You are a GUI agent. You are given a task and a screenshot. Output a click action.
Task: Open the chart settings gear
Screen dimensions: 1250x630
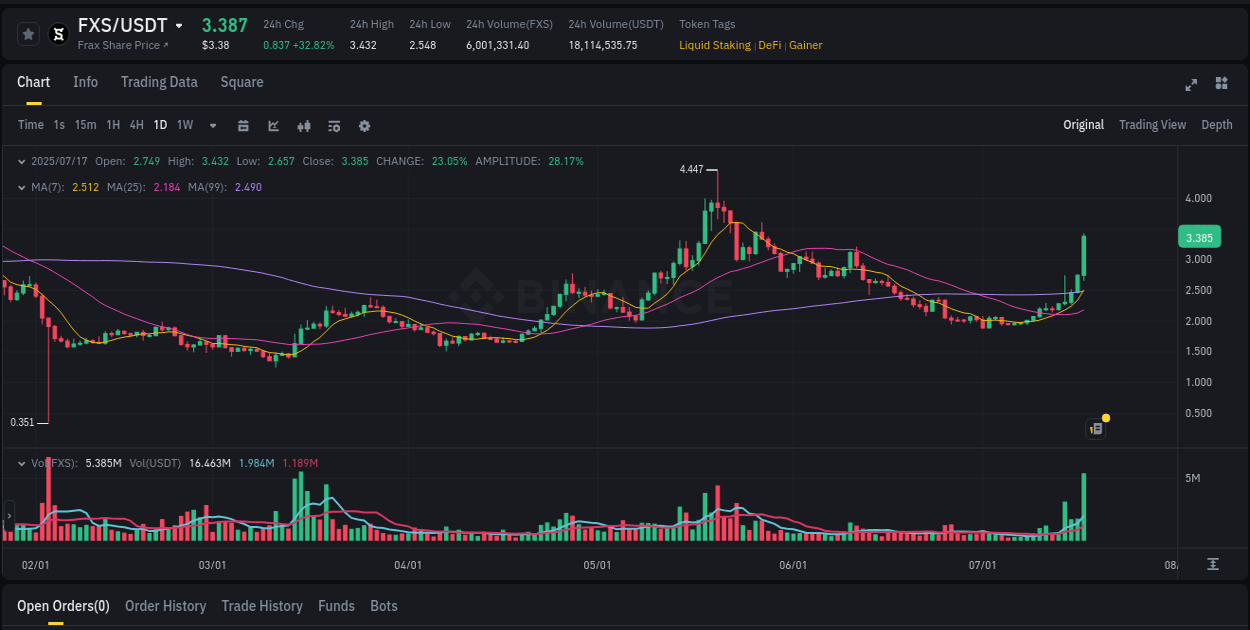363,125
